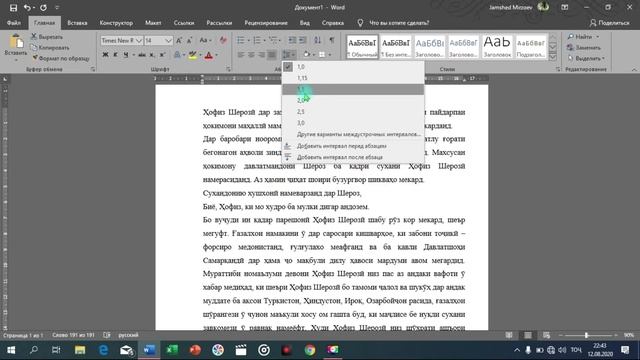Screen dimensions: 640x360
Task: Launch Google Chrome from the taskbar
Action: coord(310,350)
